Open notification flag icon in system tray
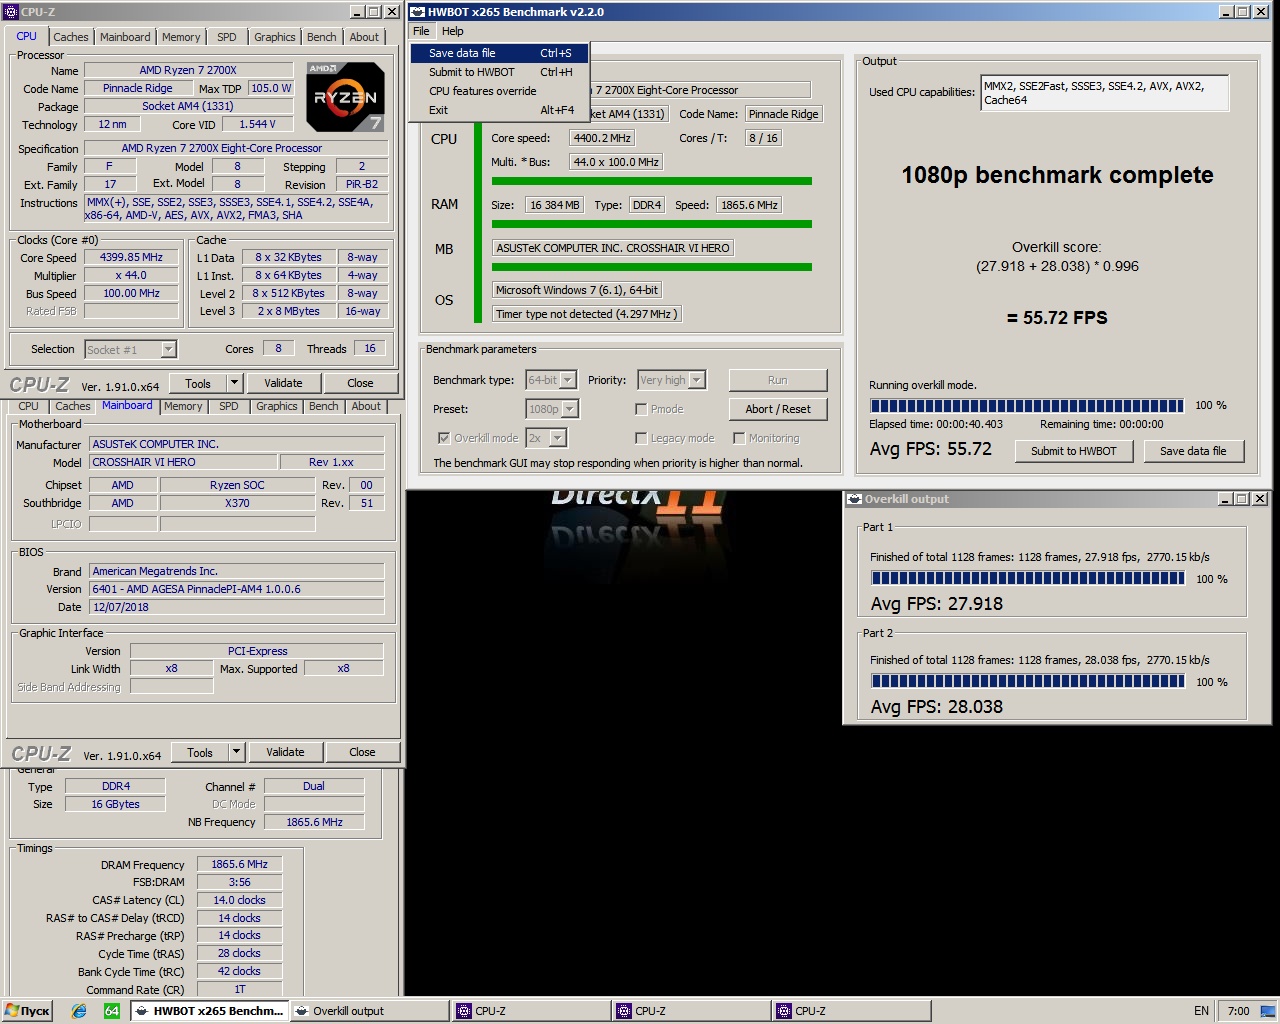The image size is (1280, 1024). point(1267,1011)
